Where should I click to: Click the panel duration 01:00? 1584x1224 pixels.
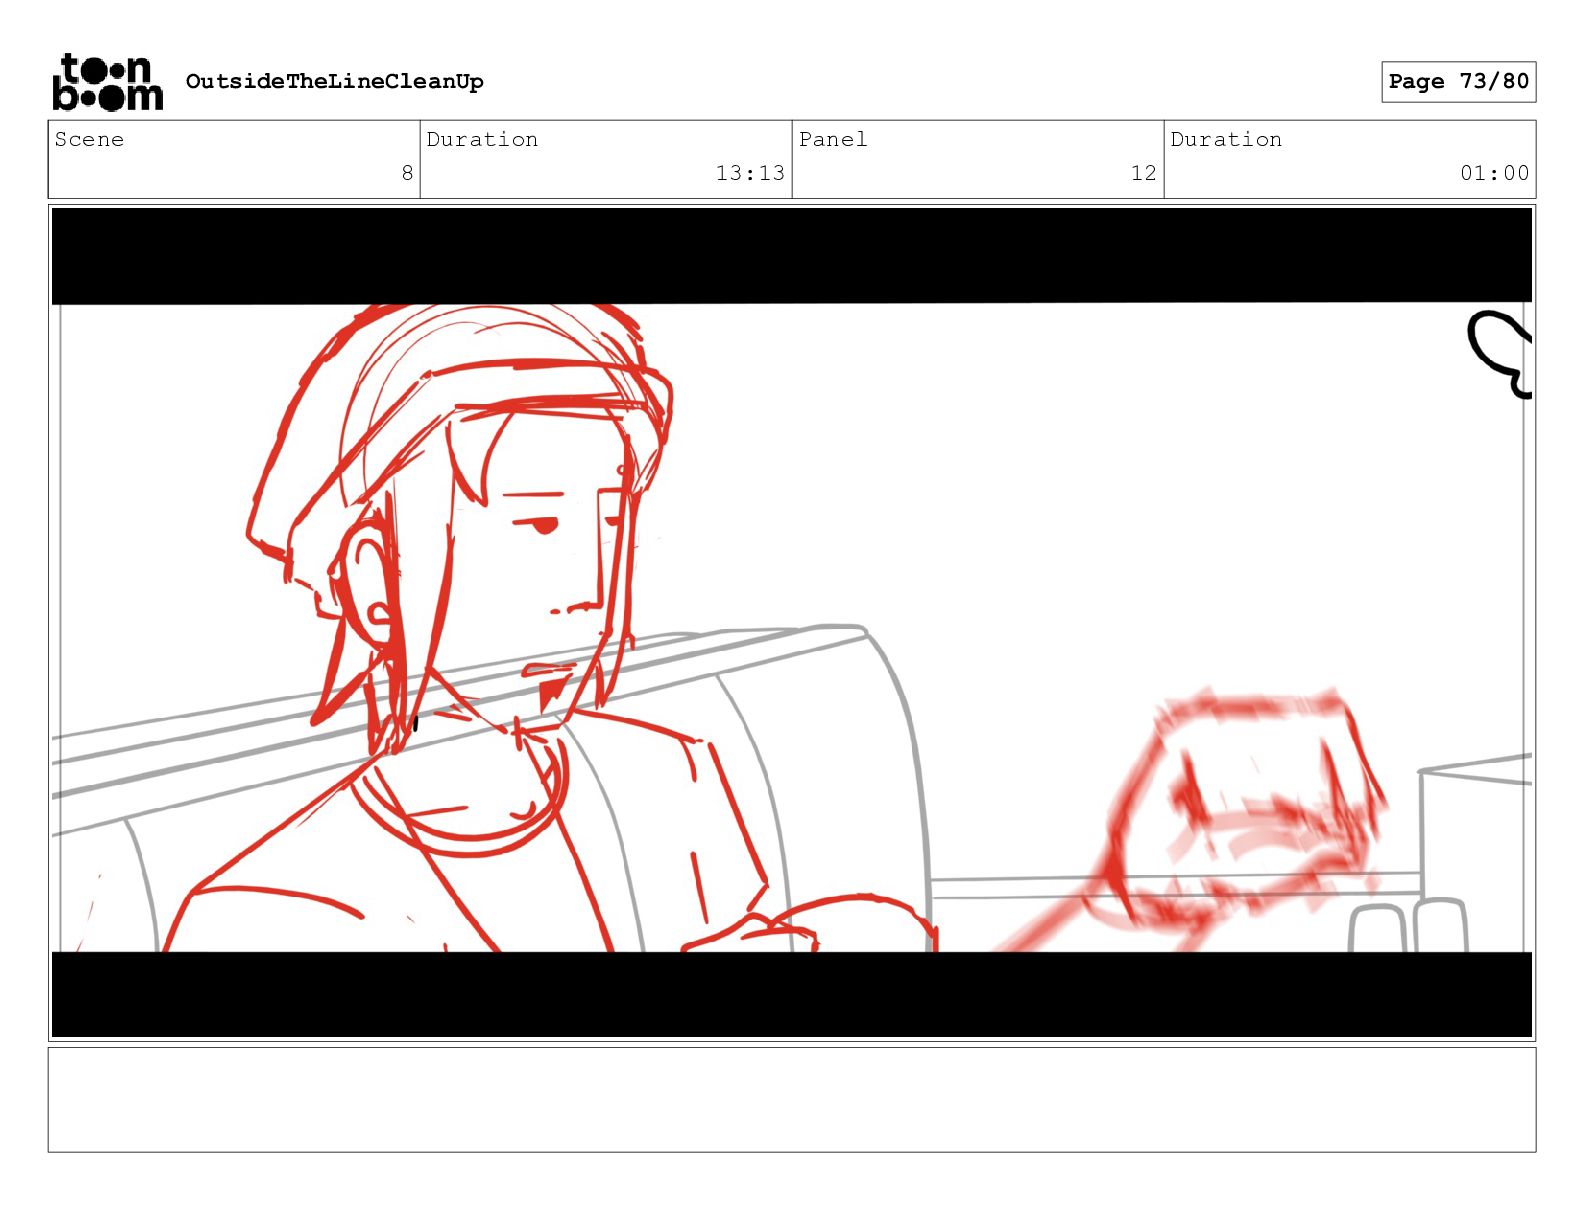[1494, 173]
